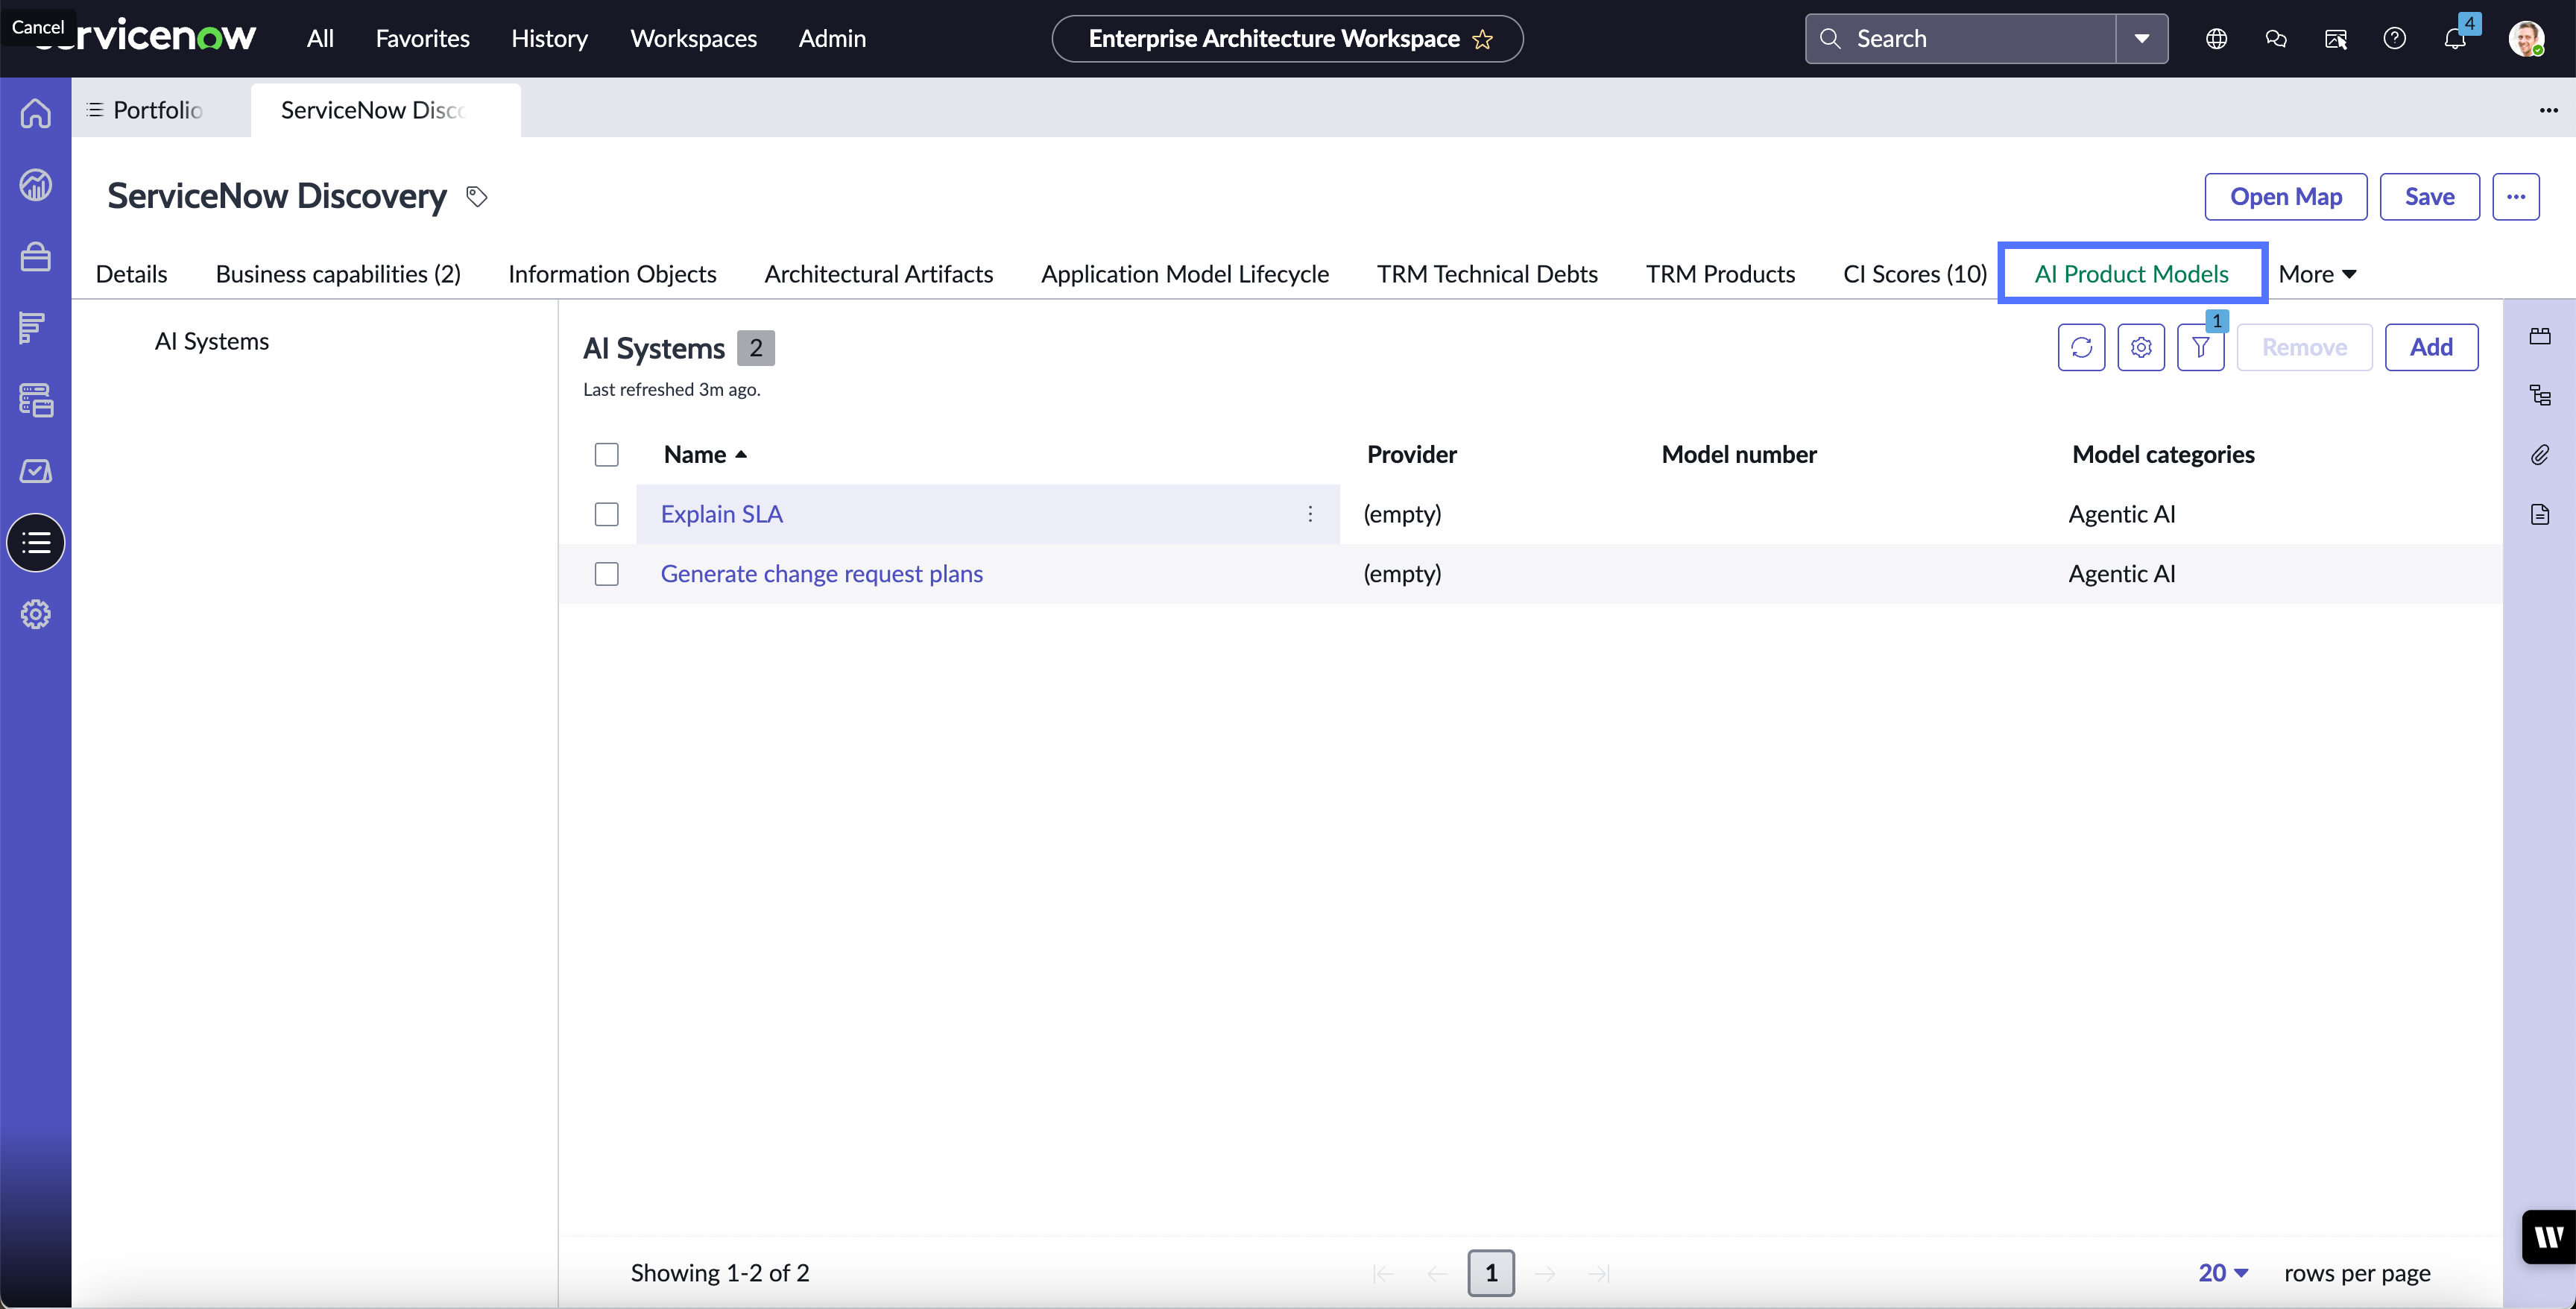The image size is (2576, 1309).
Task: Open the History menu
Action: coord(549,39)
